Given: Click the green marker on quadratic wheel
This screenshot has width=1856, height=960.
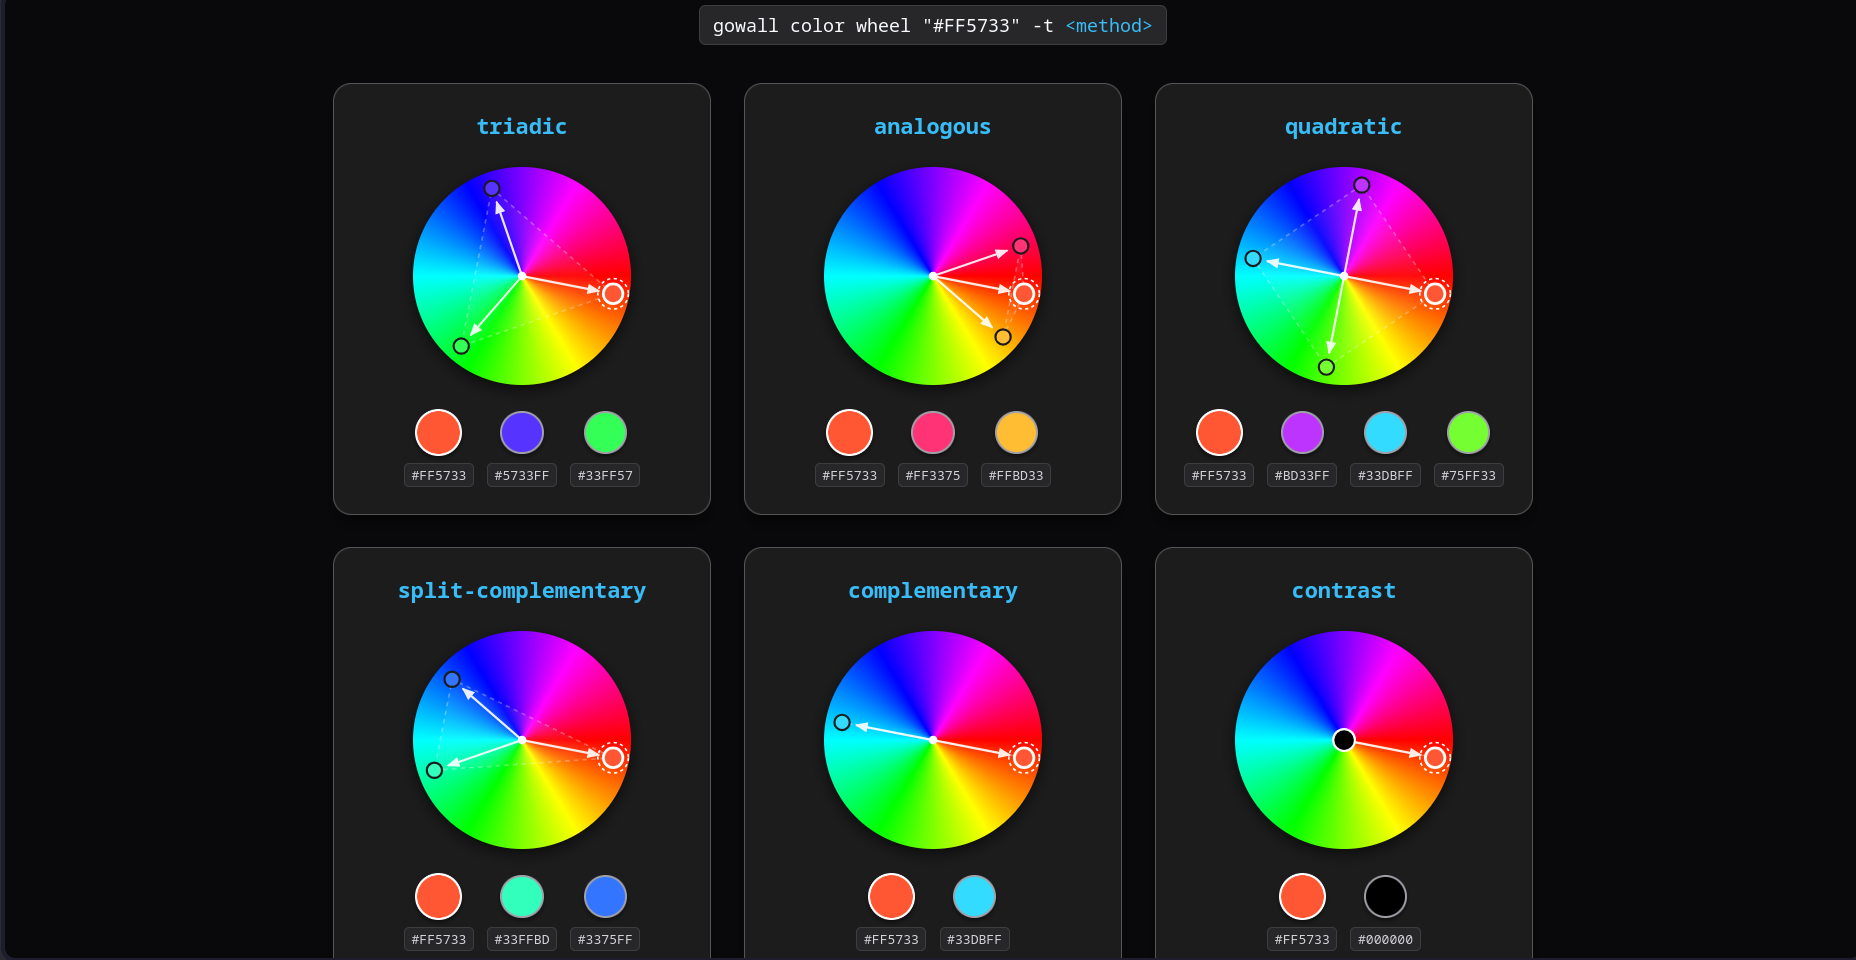Looking at the screenshot, I should [x=1326, y=367].
